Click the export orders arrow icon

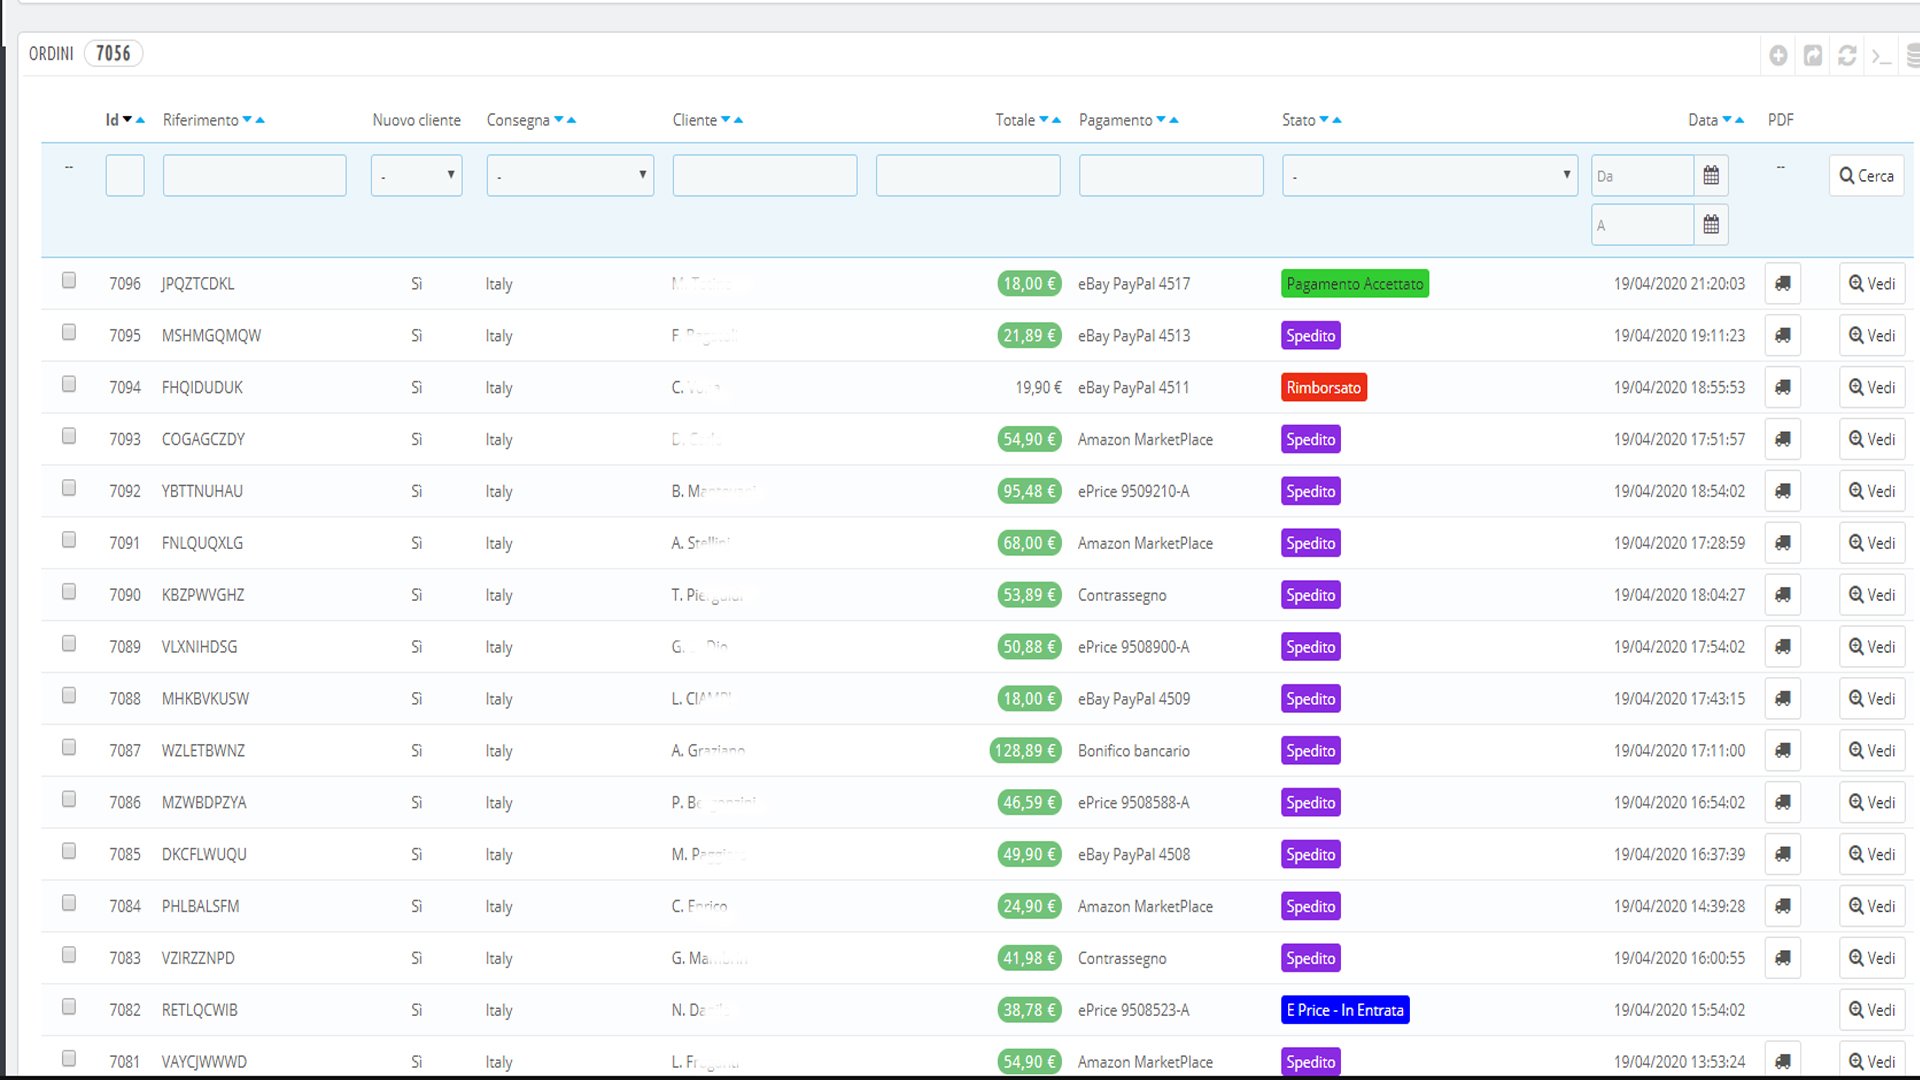(x=1813, y=56)
